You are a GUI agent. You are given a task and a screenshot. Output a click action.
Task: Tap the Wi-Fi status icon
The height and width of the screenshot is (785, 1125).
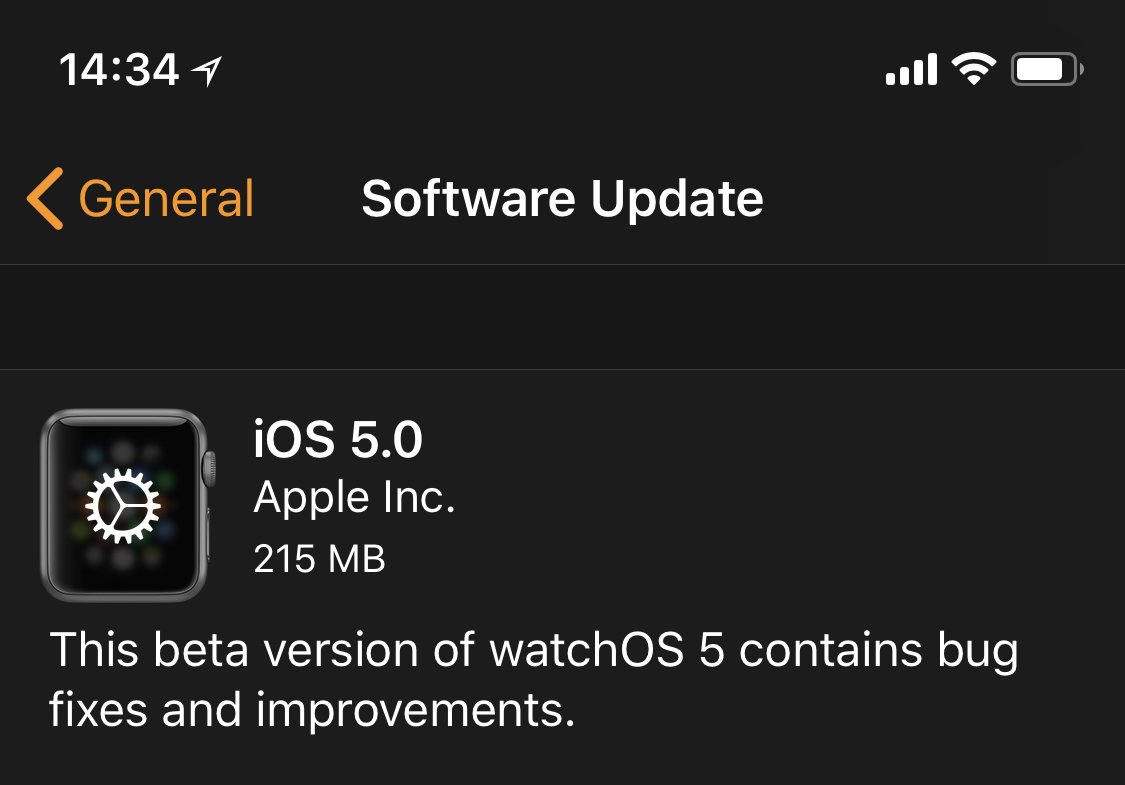pos(972,69)
